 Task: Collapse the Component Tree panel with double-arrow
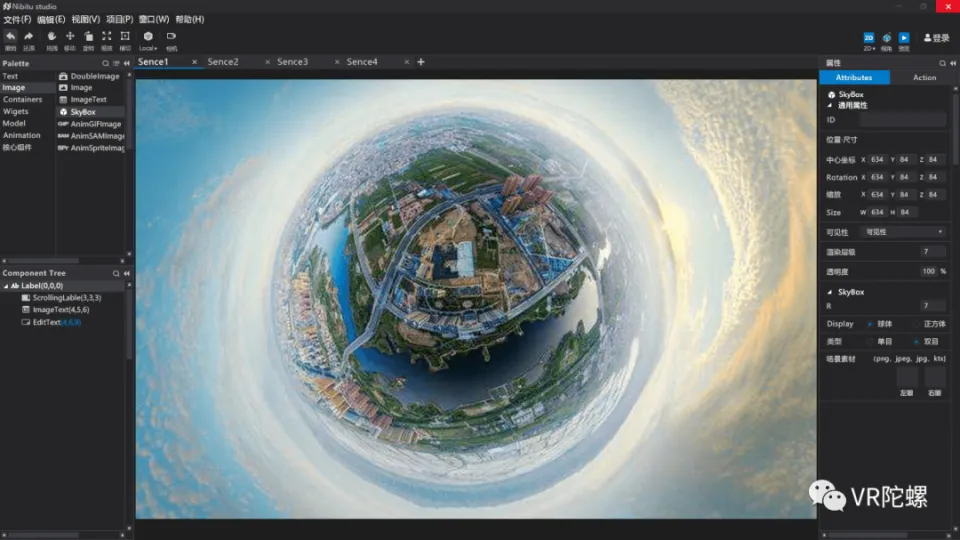pyautogui.click(x=127, y=273)
